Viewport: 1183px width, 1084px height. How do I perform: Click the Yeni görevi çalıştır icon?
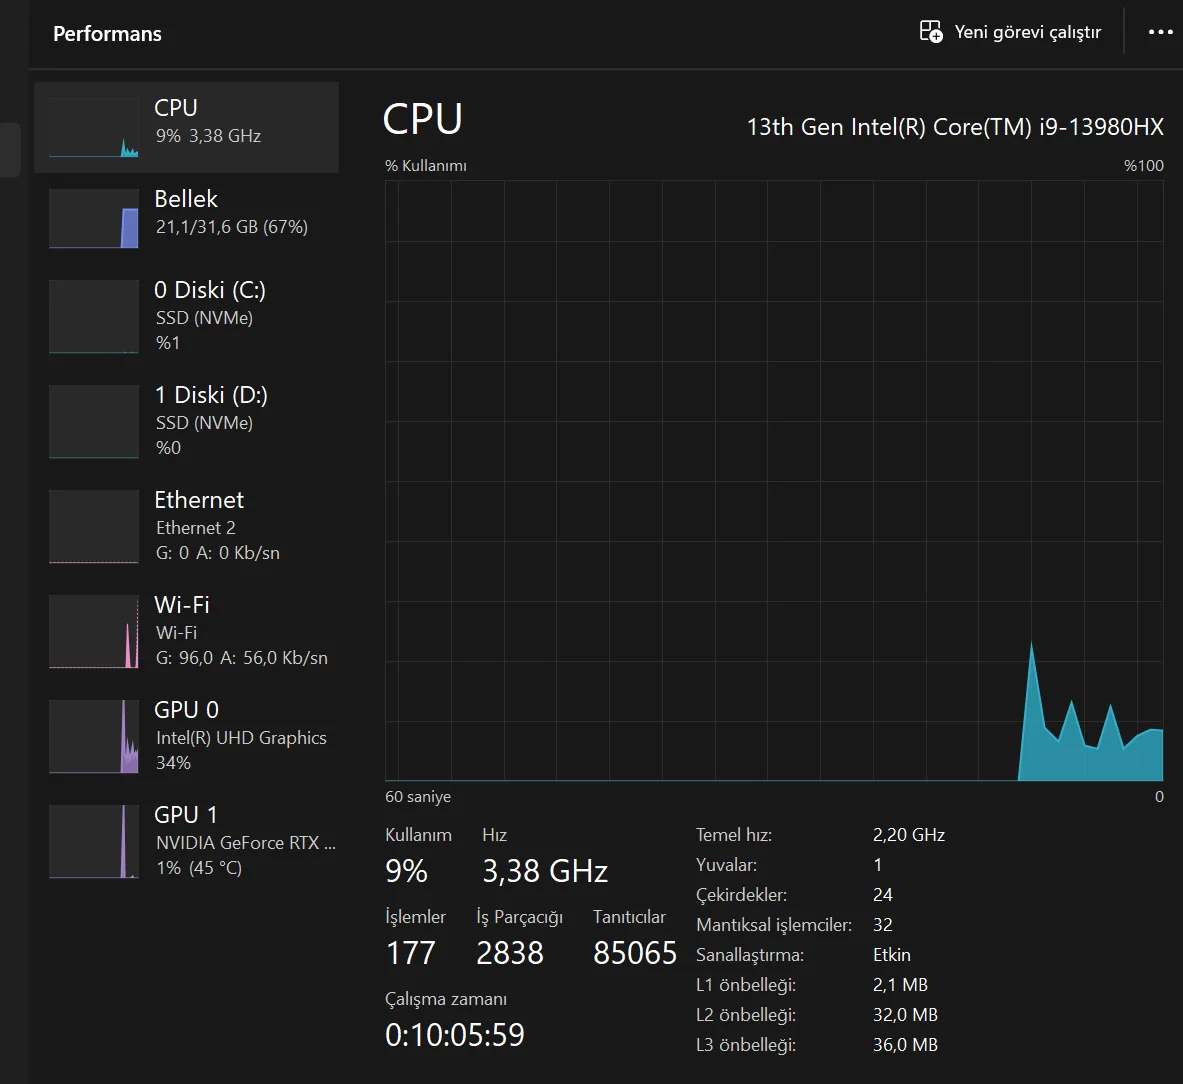click(x=931, y=32)
